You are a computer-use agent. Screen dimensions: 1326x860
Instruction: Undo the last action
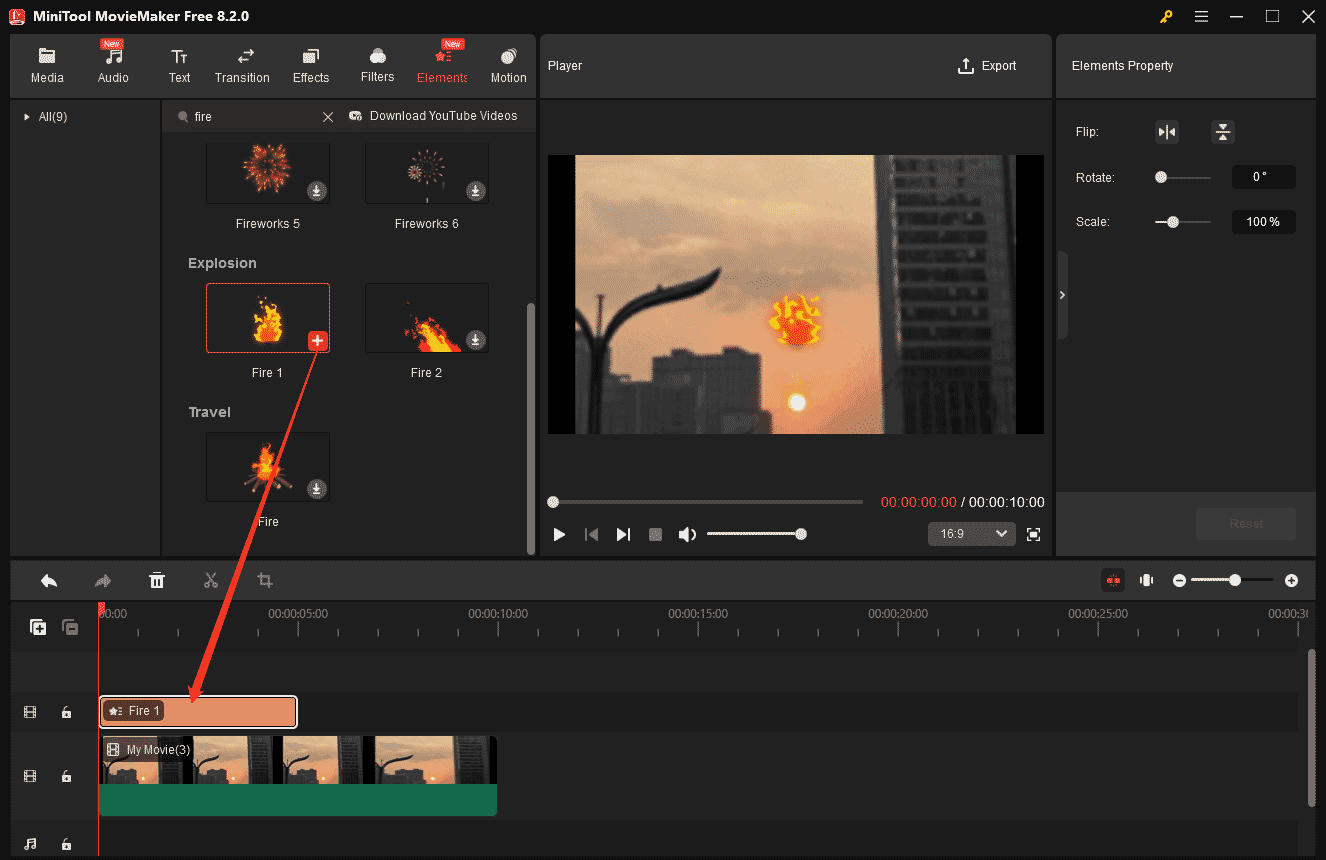(x=48, y=580)
